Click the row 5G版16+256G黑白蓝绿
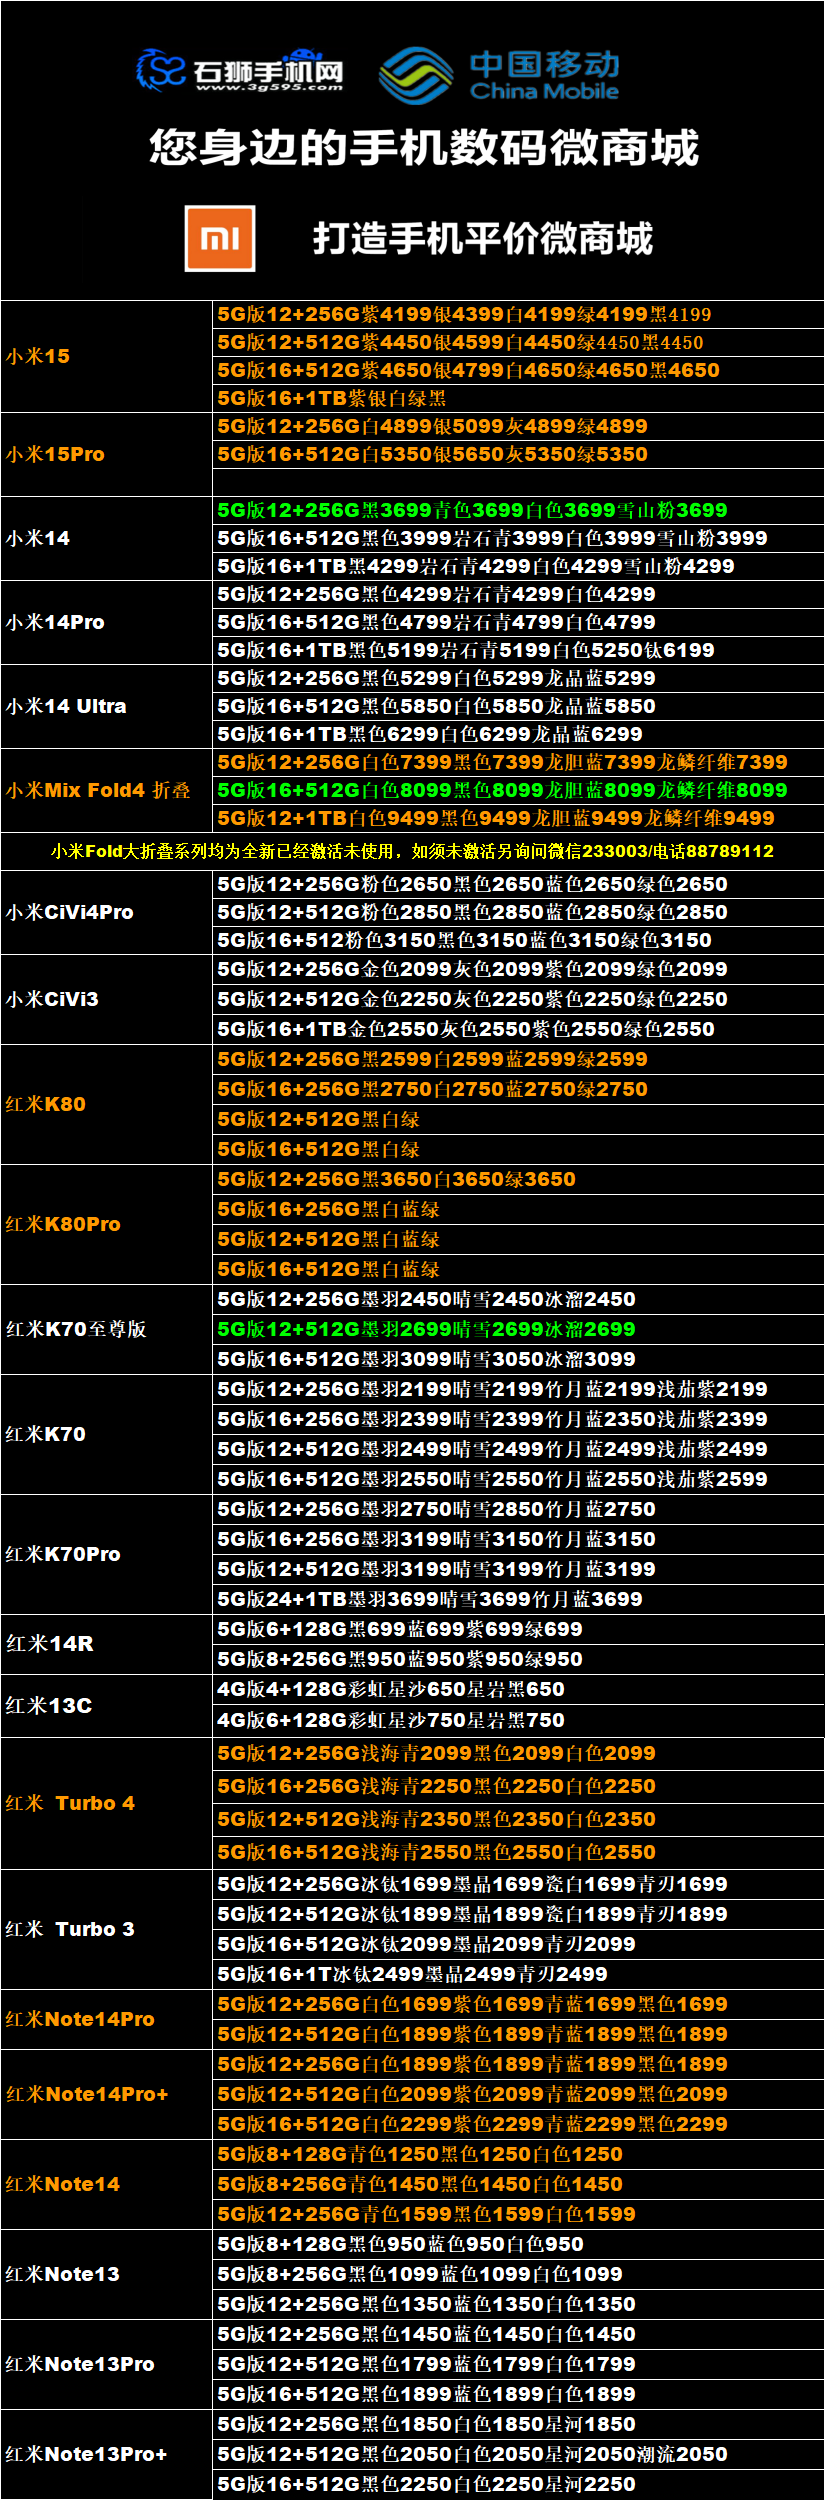The width and height of the screenshot is (825, 2500). pos(518,1209)
